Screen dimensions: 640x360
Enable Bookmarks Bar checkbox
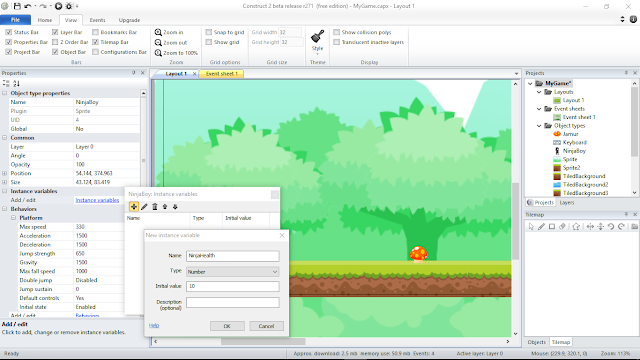pyautogui.click(x=96, y=32)
